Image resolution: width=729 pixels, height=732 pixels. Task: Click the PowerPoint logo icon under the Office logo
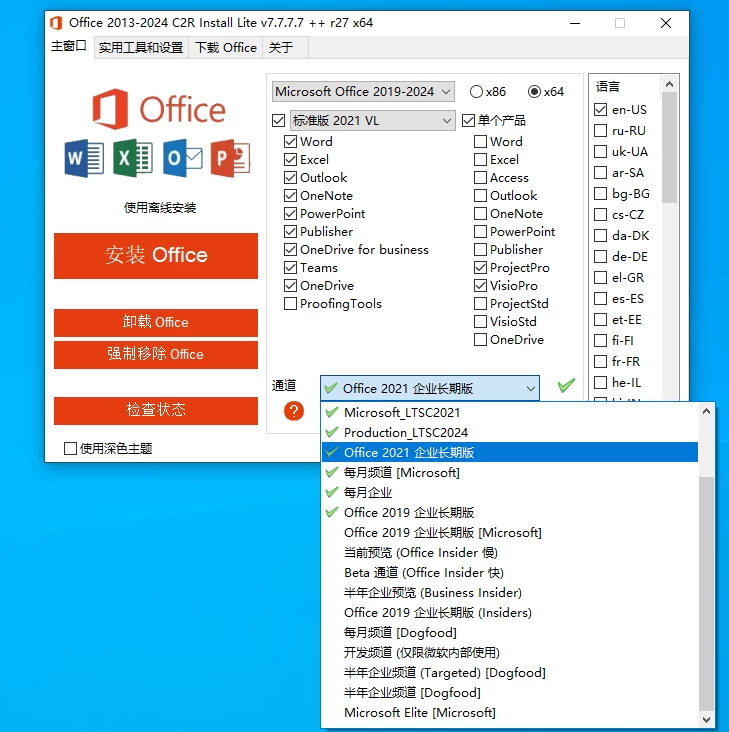[231, 158]
